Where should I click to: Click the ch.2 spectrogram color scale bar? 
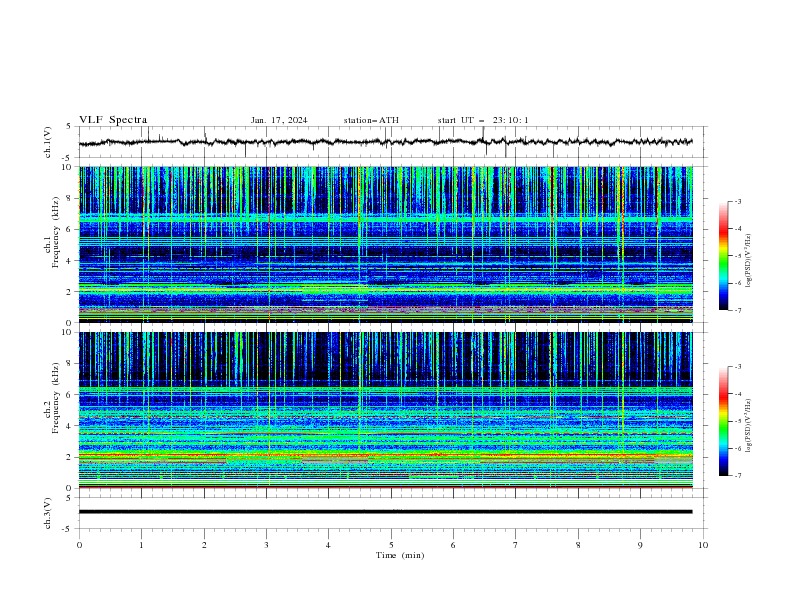click(x=724, y=421)
